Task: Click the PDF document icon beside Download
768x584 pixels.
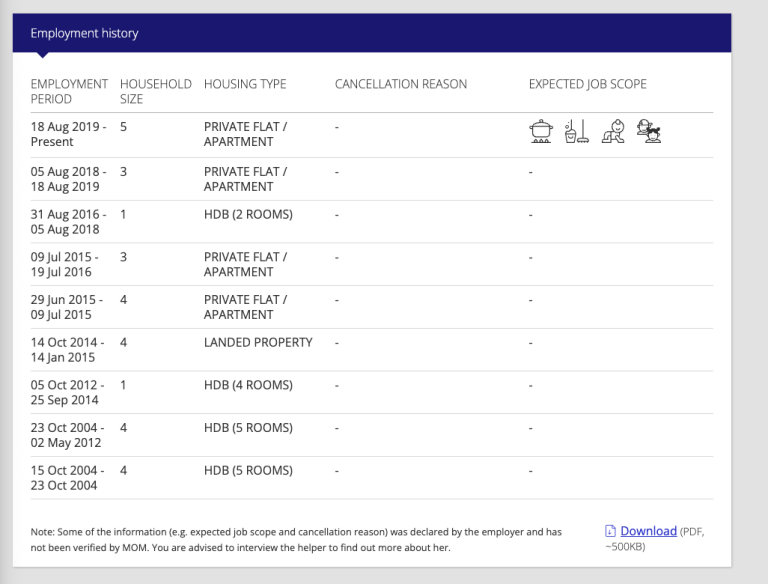Action: tap(610, 531)
